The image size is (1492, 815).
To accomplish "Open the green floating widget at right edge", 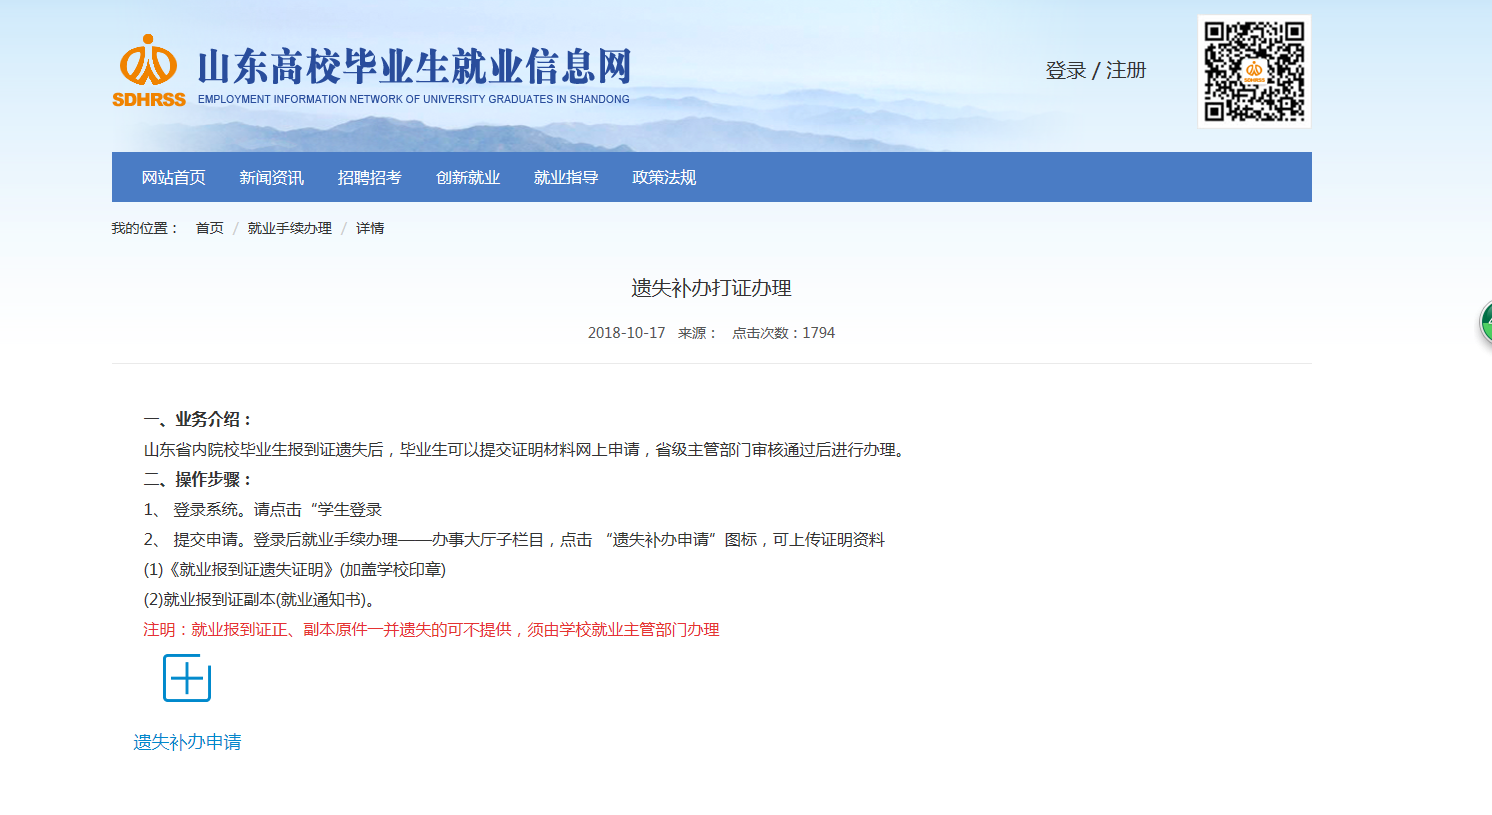I will [1485, 323].
